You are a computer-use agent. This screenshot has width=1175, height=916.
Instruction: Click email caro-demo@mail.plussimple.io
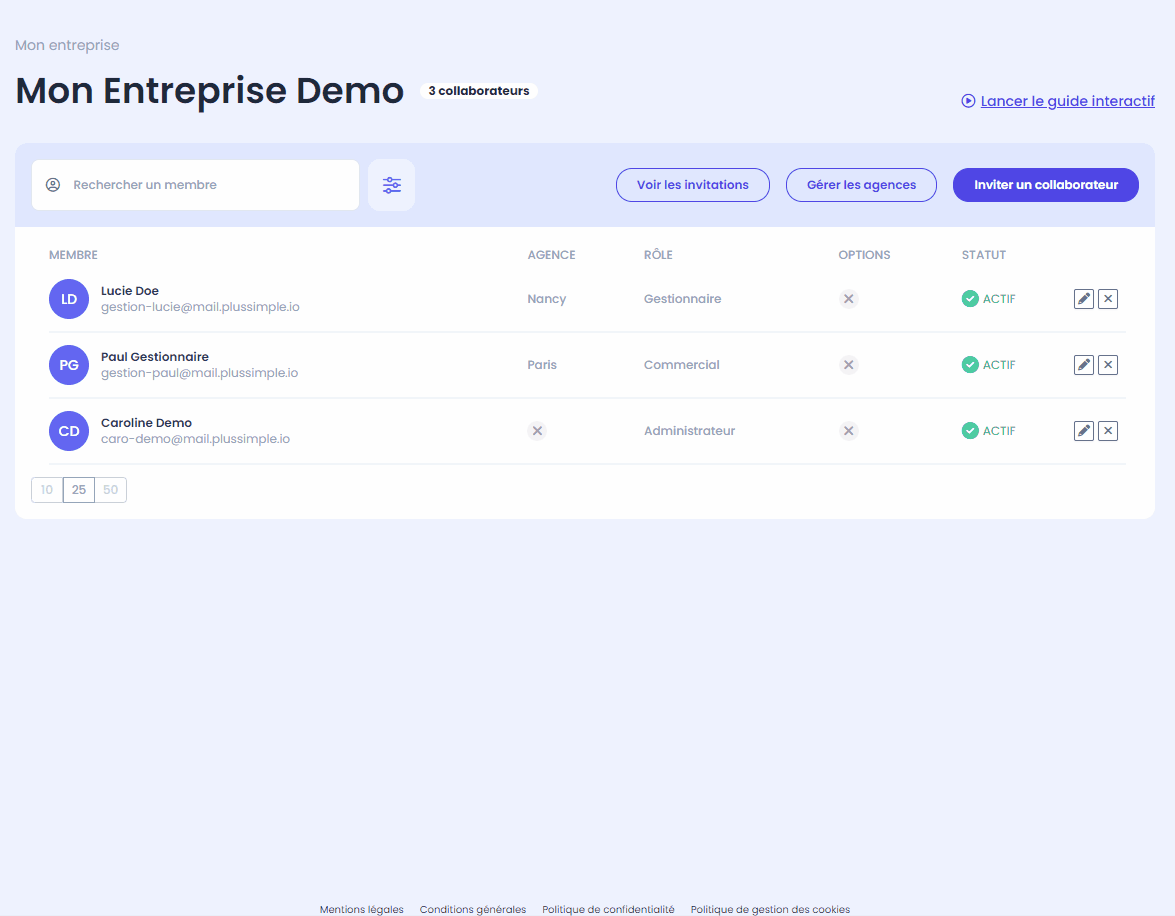point(196,439)
